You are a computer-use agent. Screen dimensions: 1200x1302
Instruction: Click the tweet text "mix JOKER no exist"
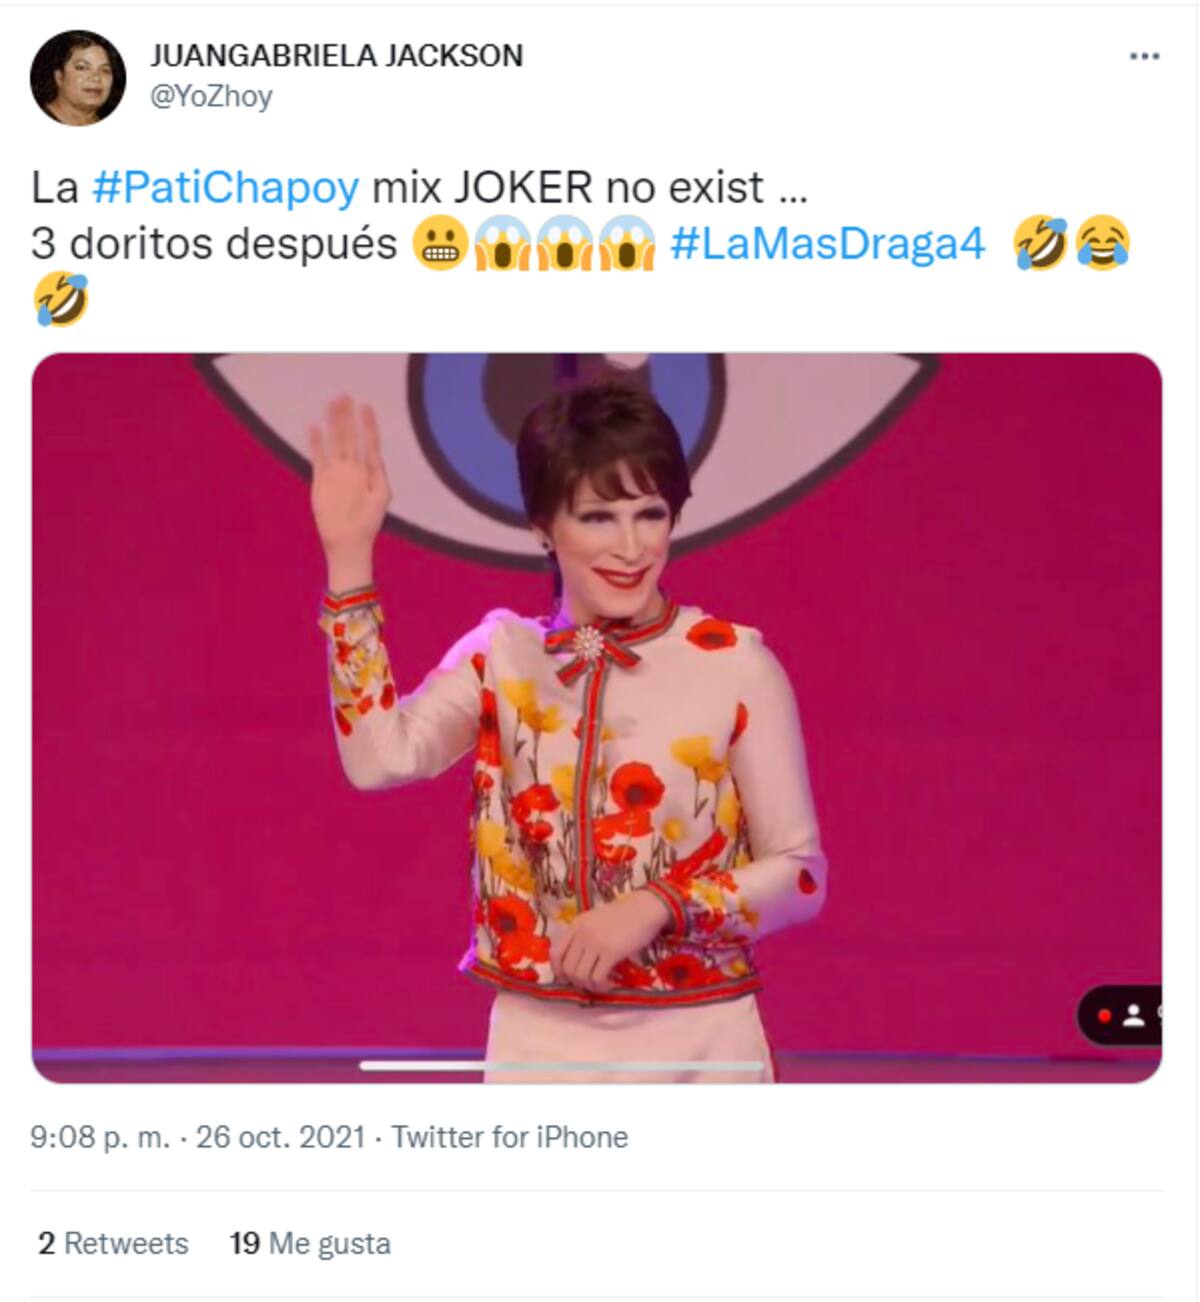coord(568,187)
